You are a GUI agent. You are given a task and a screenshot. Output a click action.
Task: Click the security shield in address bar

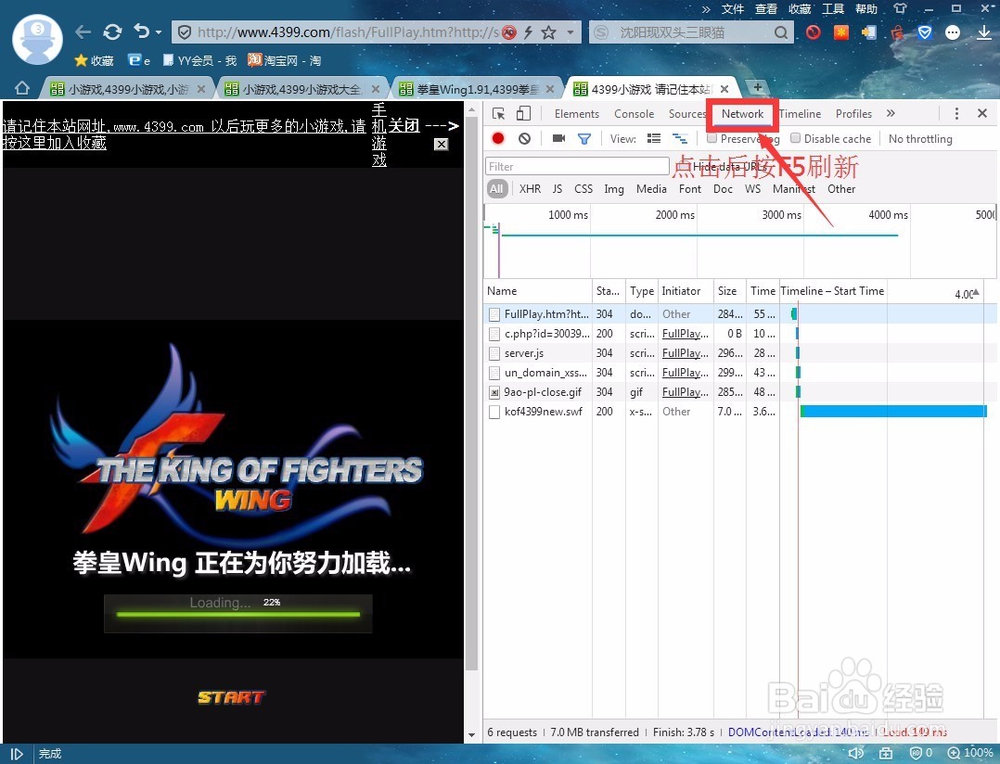pos(184,33)
